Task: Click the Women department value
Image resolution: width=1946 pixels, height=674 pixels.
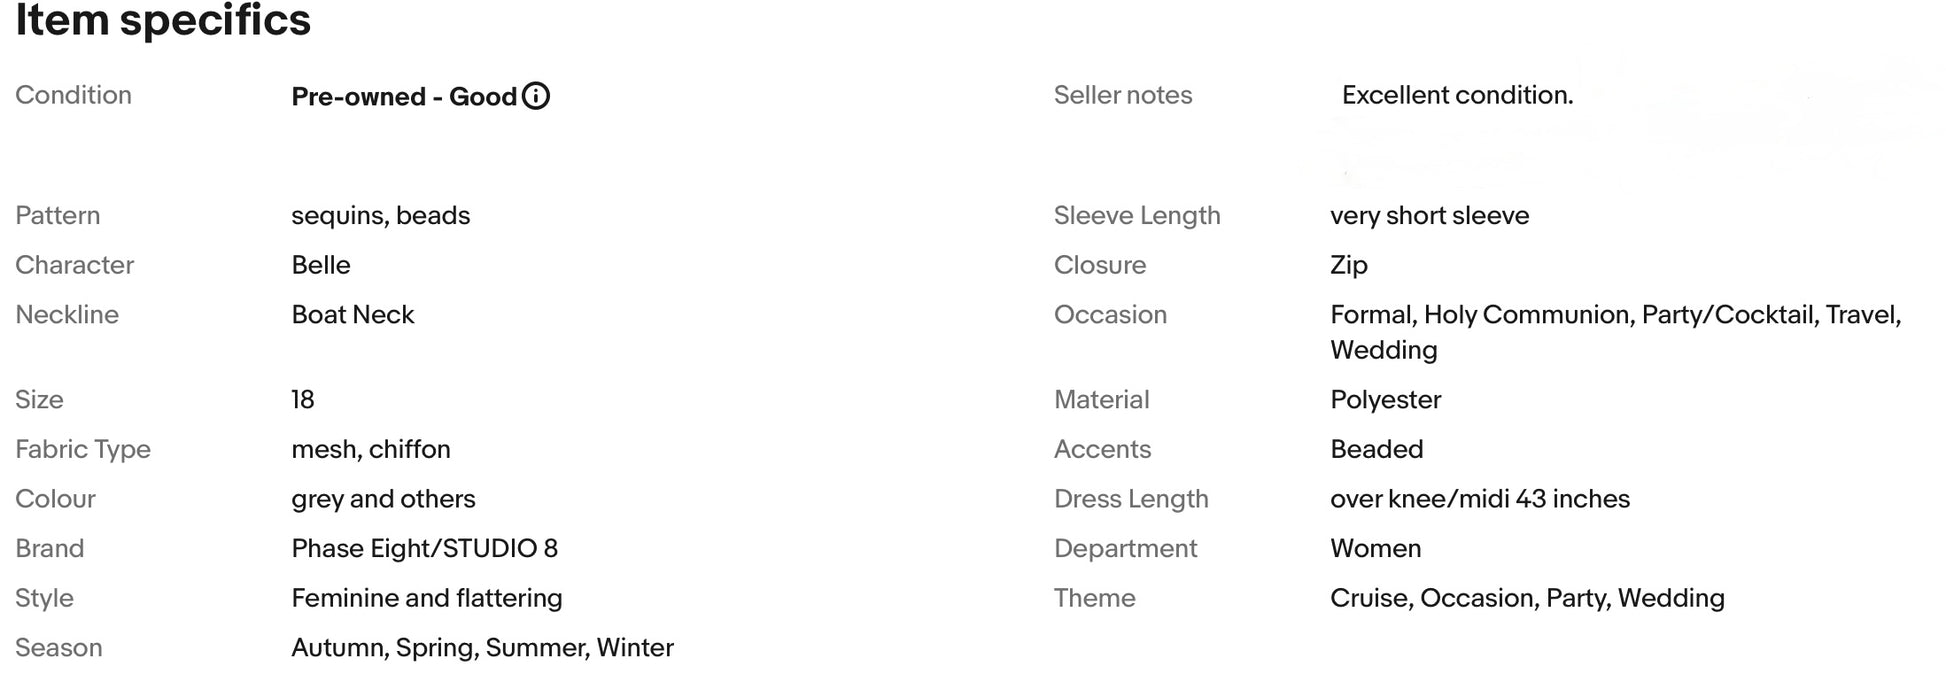Action: 1375,548
